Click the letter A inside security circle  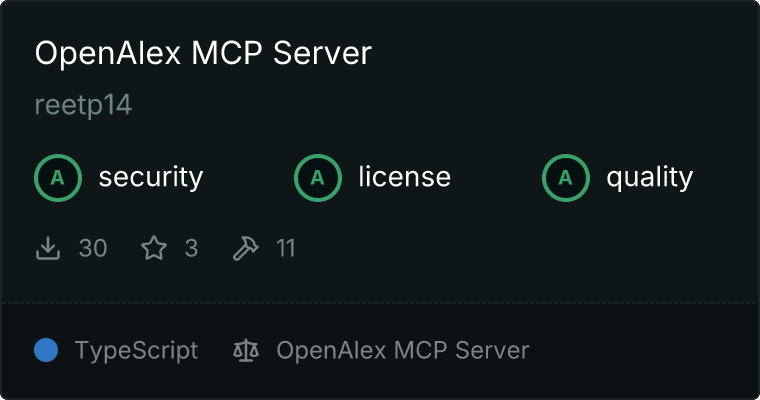[58, 178]
